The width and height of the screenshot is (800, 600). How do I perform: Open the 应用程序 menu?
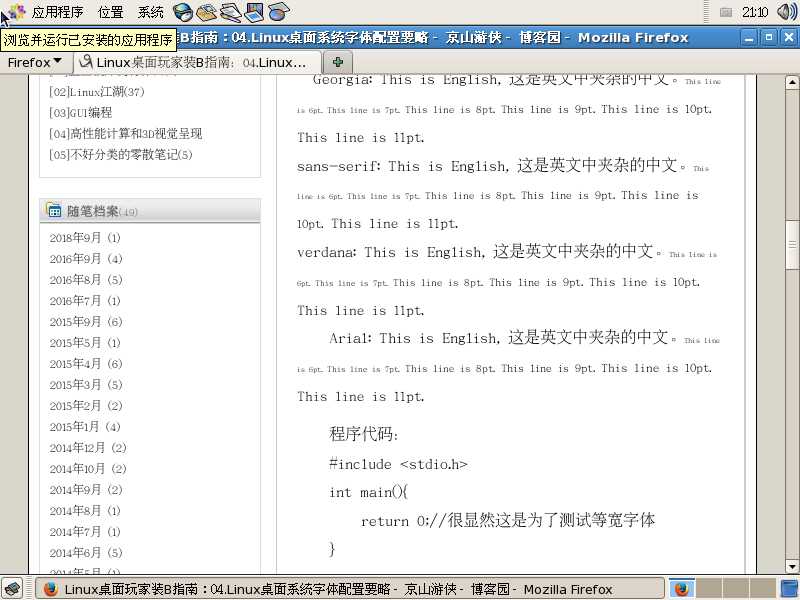pyautogui.click(x=57, y=12)
